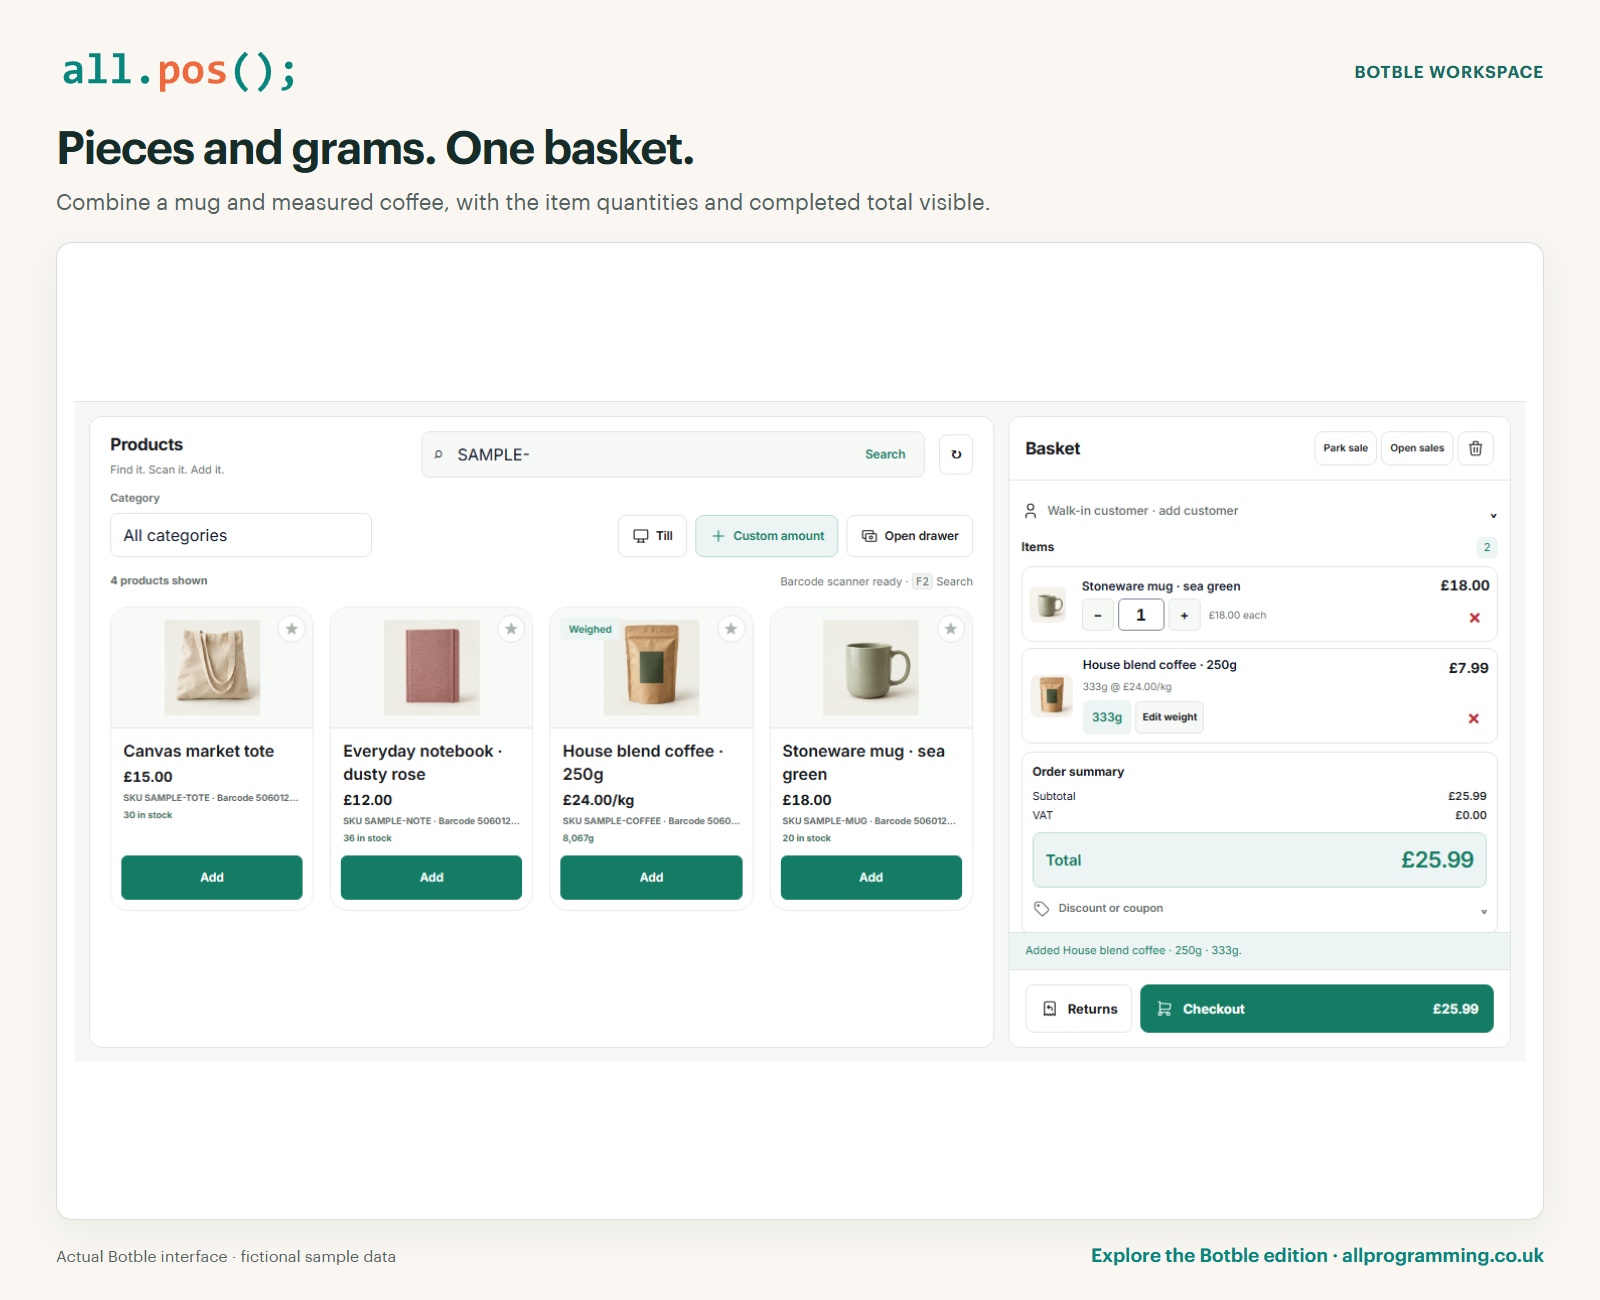Click the mug thumbnail in basket
Viewport: 1600px width, 1300px height.
click(1049, 604)
